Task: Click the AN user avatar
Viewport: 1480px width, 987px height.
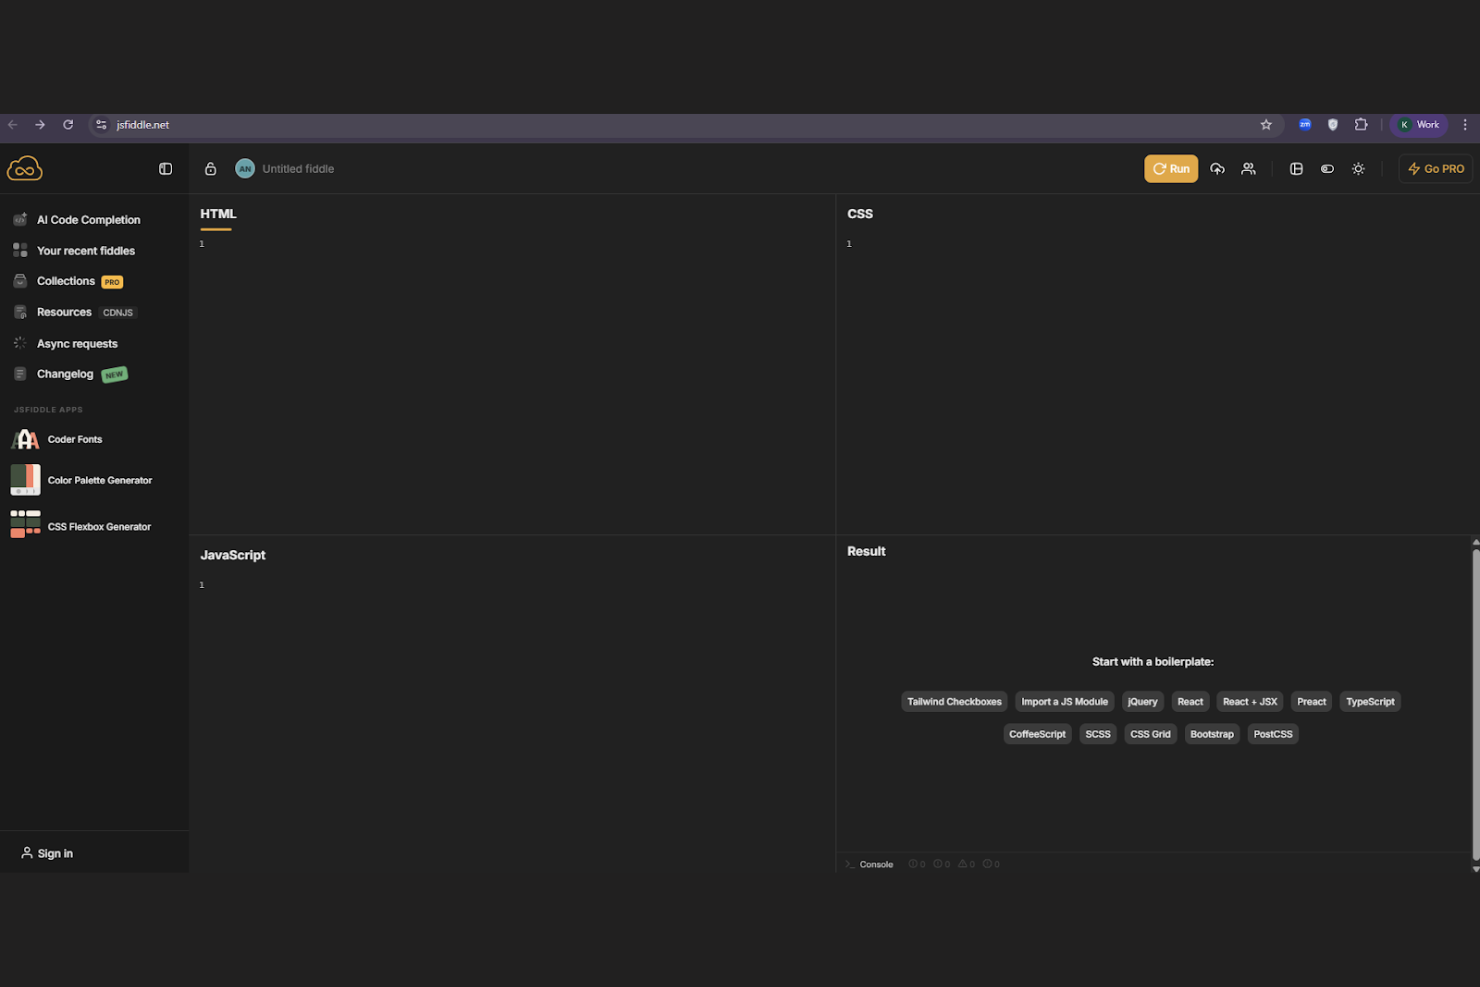Action: pyautogui.click(x=245, y=168)
